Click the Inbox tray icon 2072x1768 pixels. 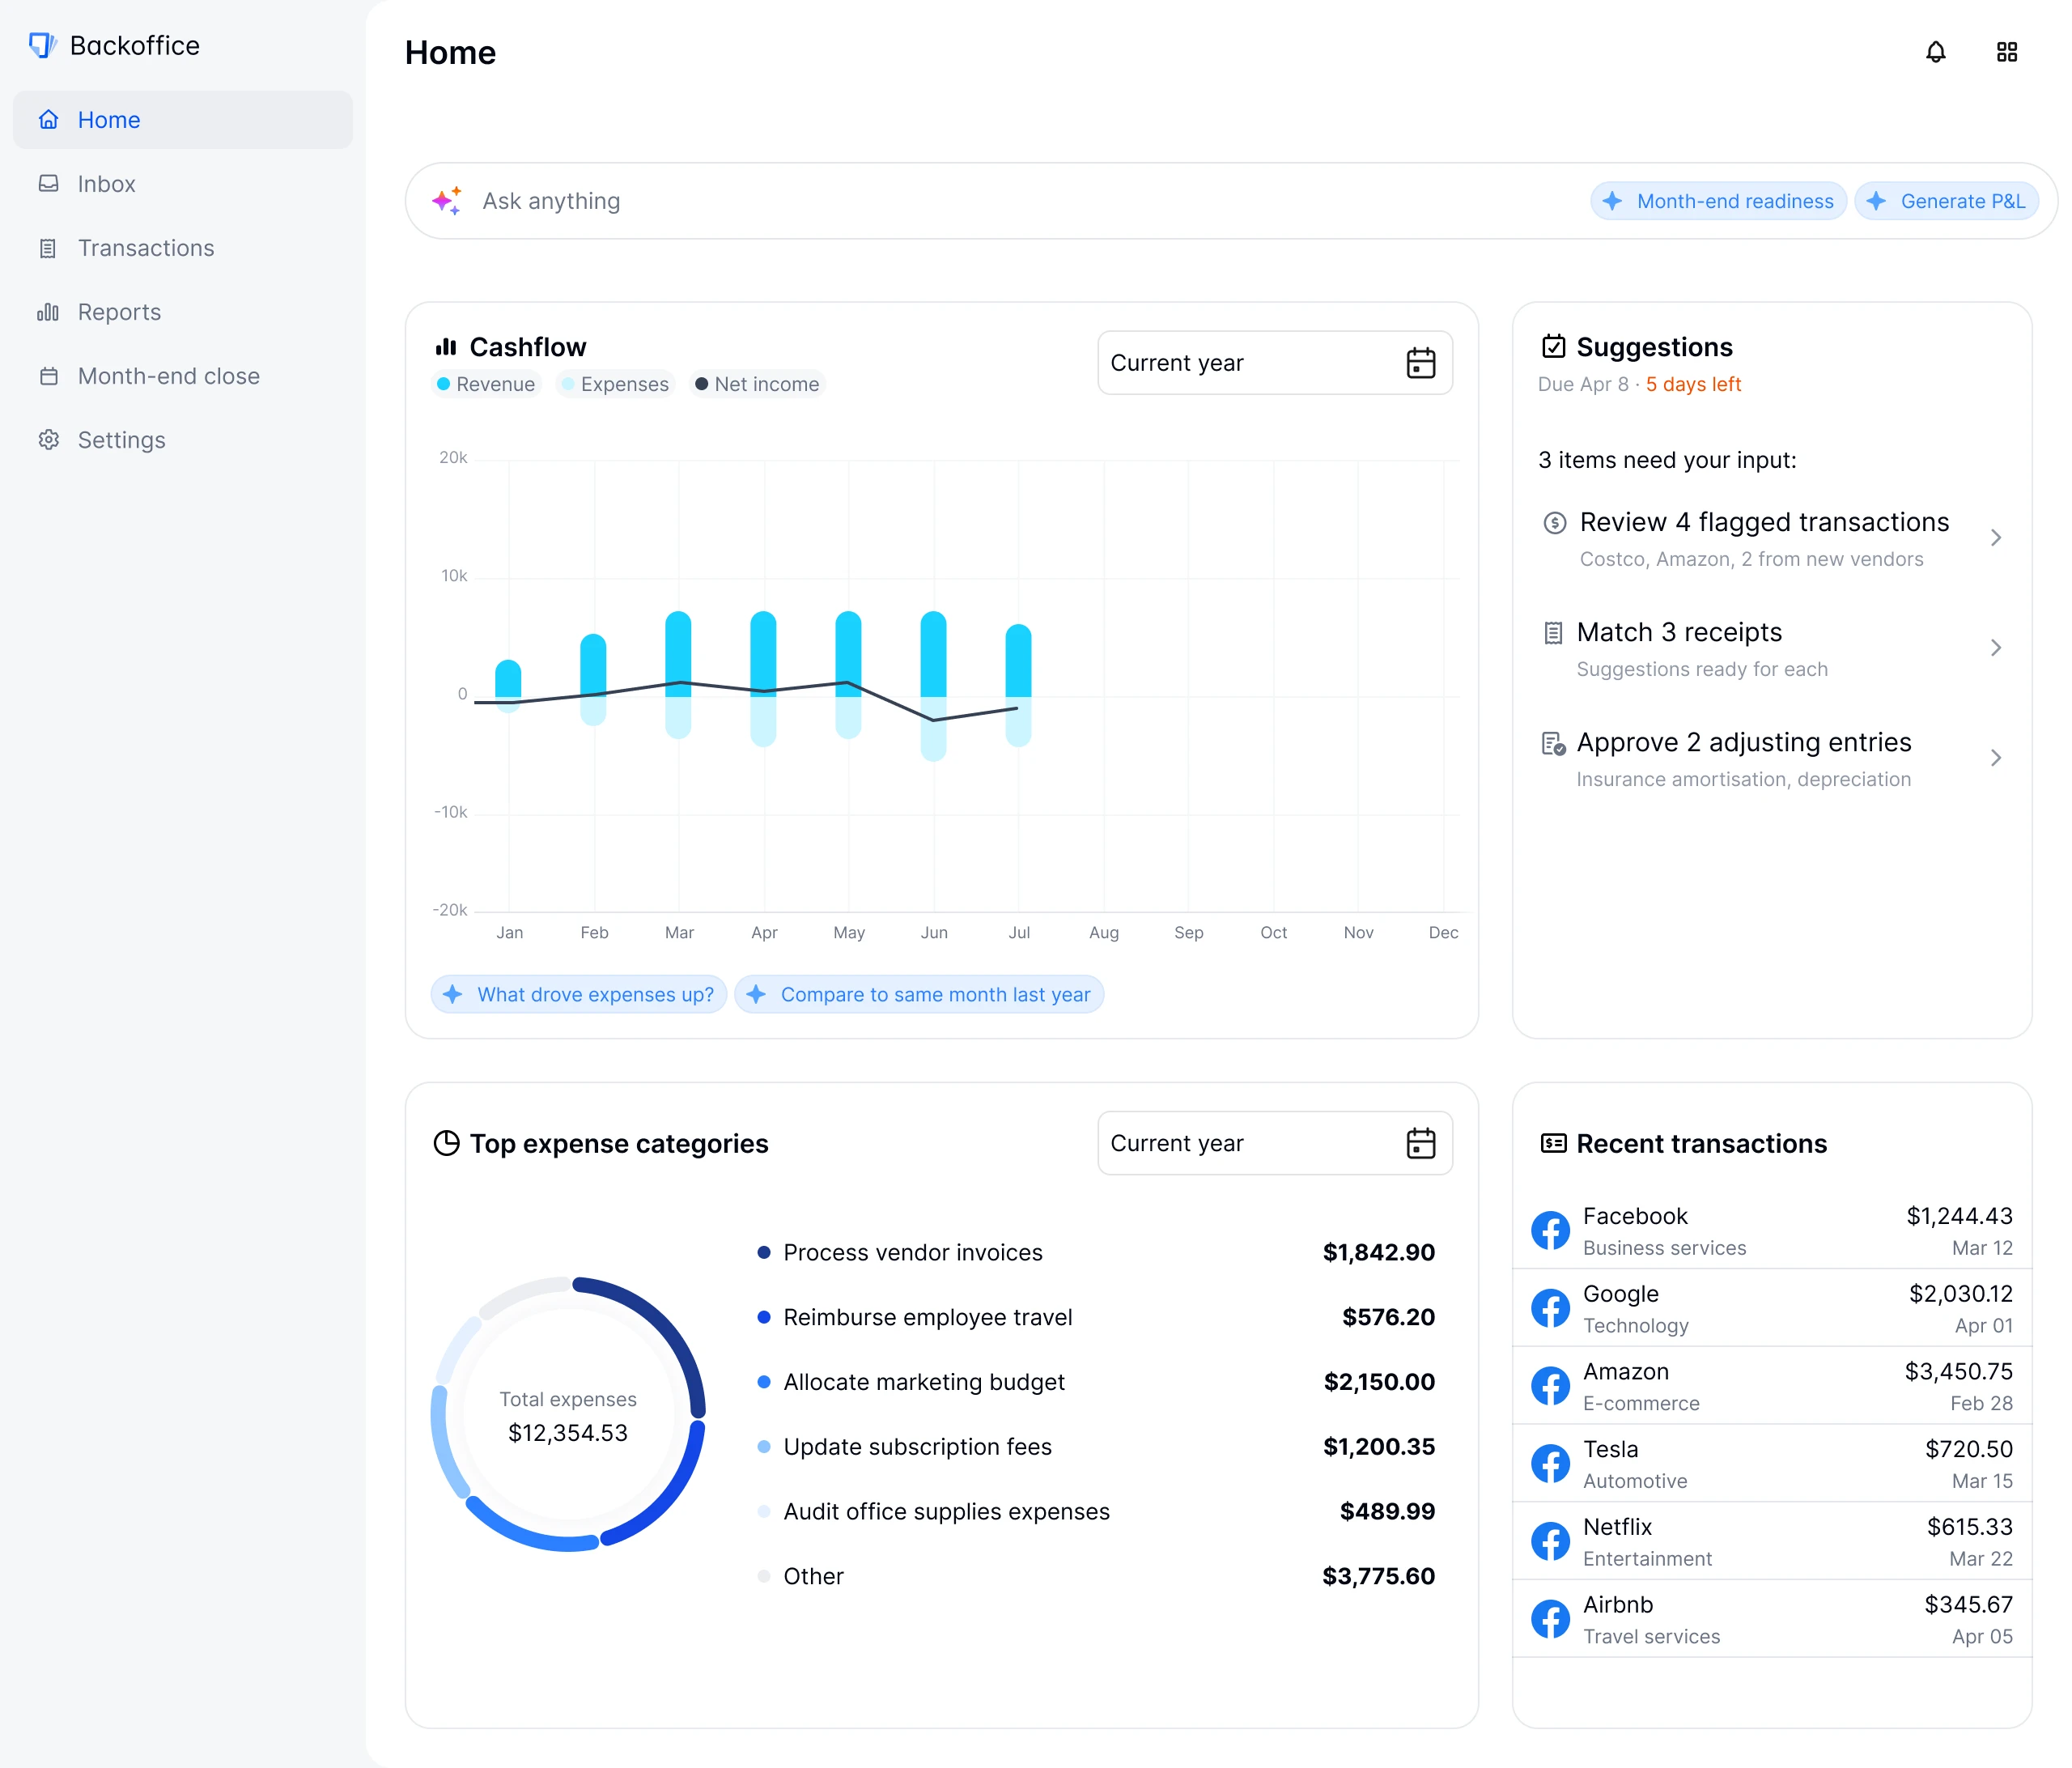point(48,184)
